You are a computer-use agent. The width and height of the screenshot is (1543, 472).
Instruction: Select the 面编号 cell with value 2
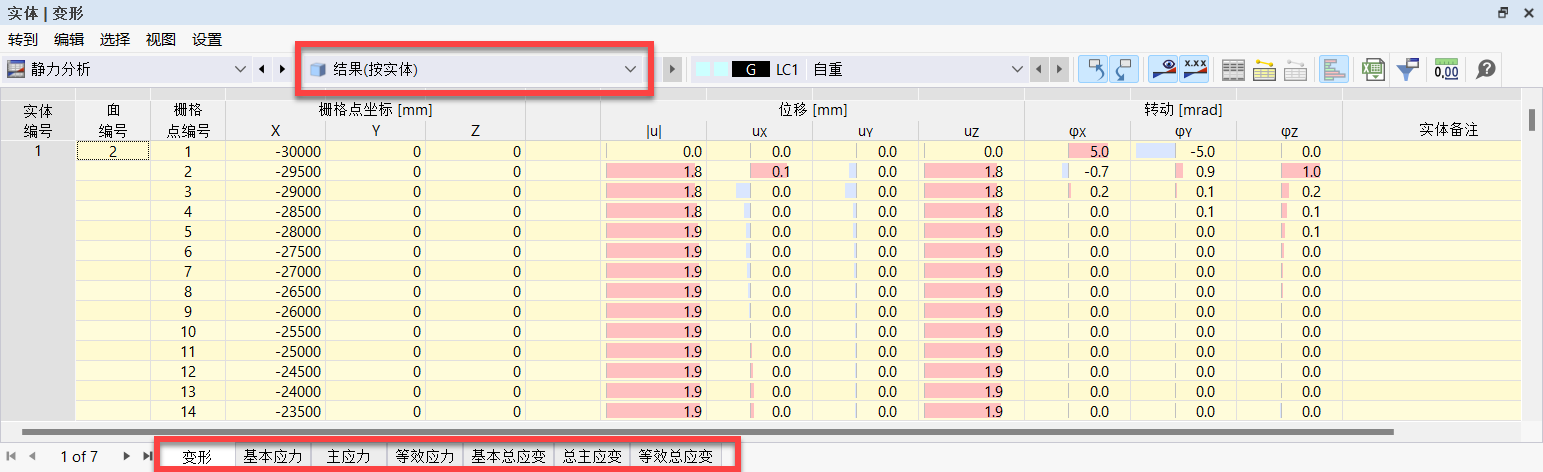113,151
